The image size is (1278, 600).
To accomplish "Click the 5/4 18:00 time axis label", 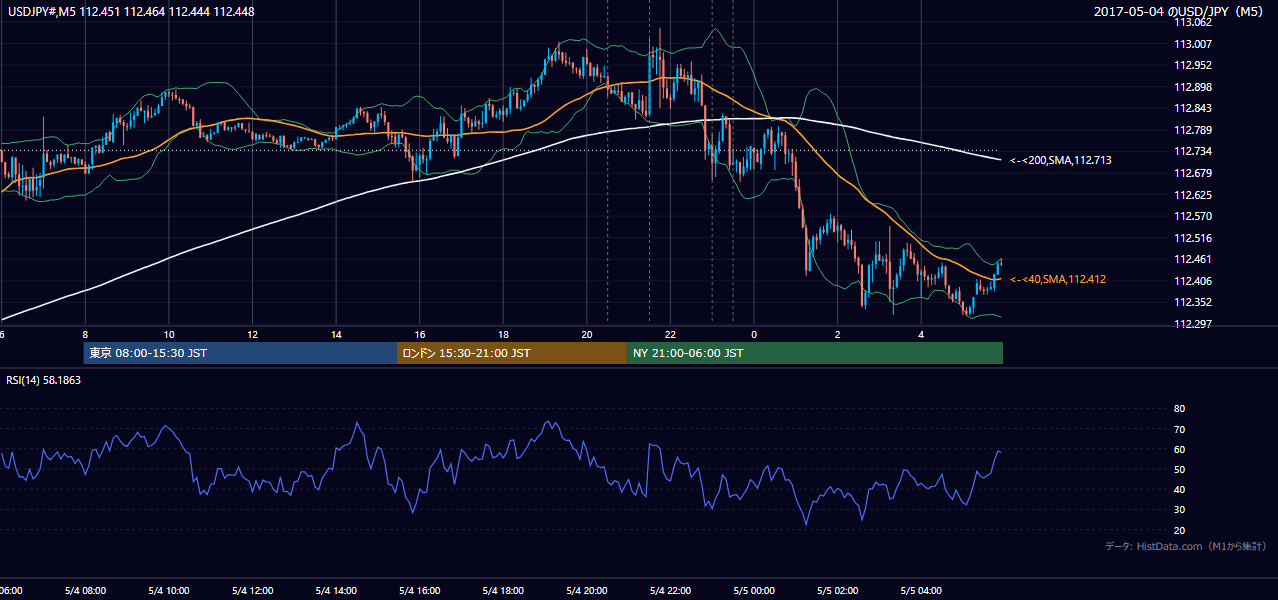I will coord(503,591).
